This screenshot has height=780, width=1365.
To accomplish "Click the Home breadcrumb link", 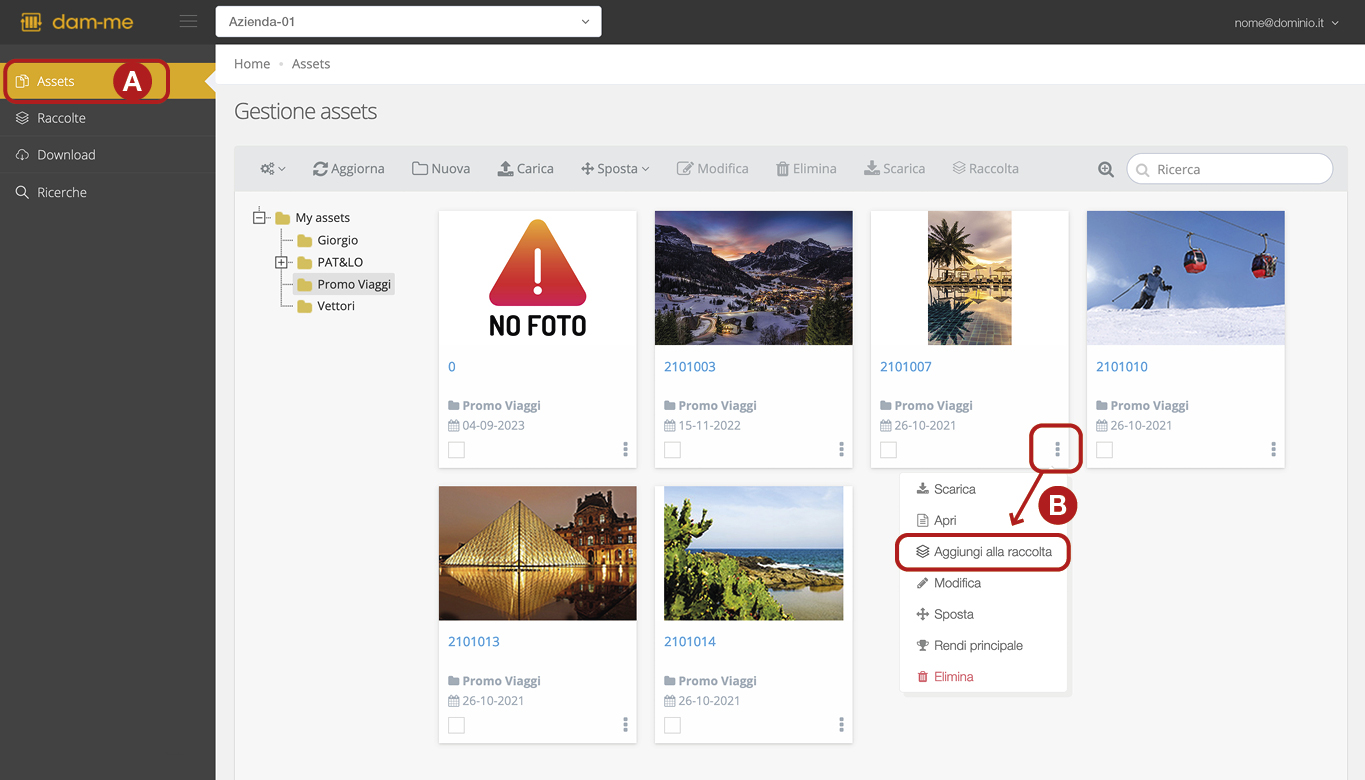I will 252,63.
